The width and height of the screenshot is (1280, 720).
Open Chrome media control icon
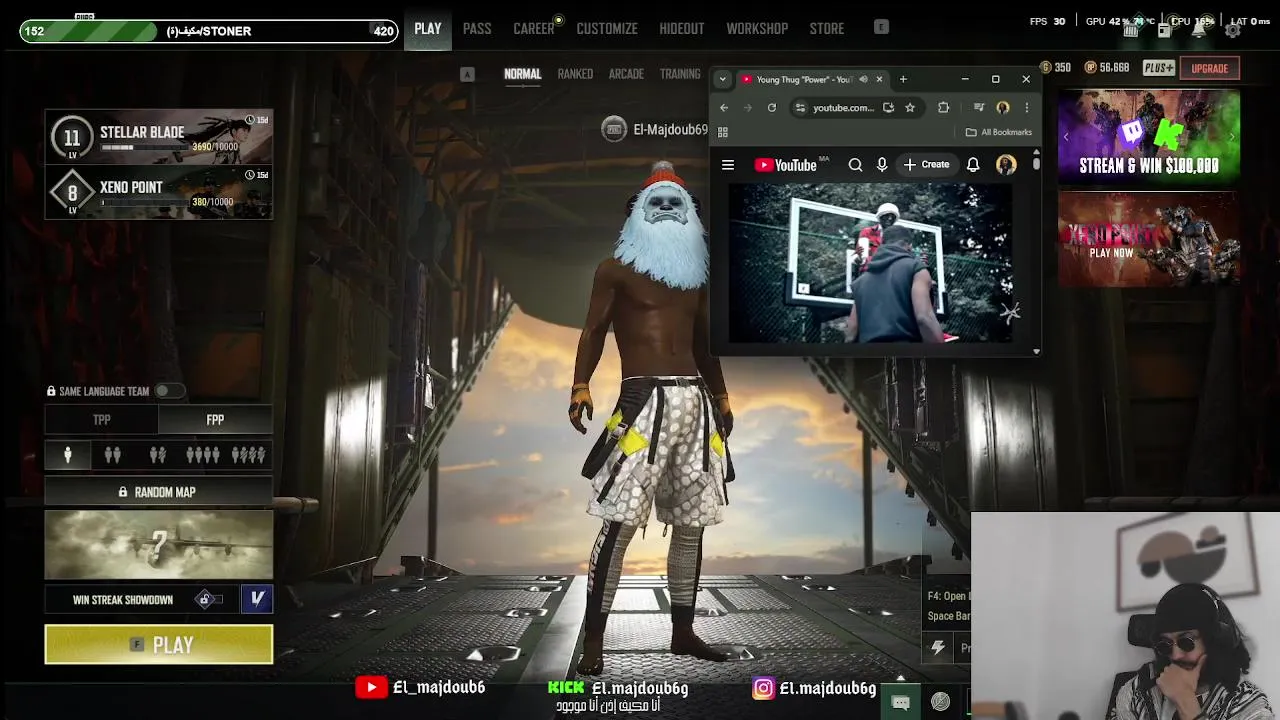click(x=979, y=108)
